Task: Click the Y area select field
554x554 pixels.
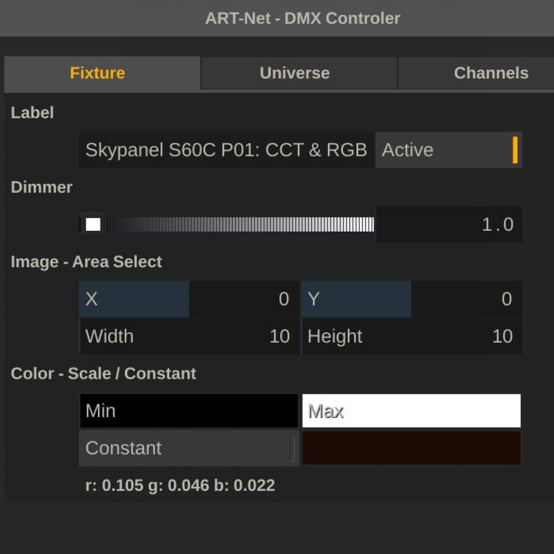Action: point(411,299)
